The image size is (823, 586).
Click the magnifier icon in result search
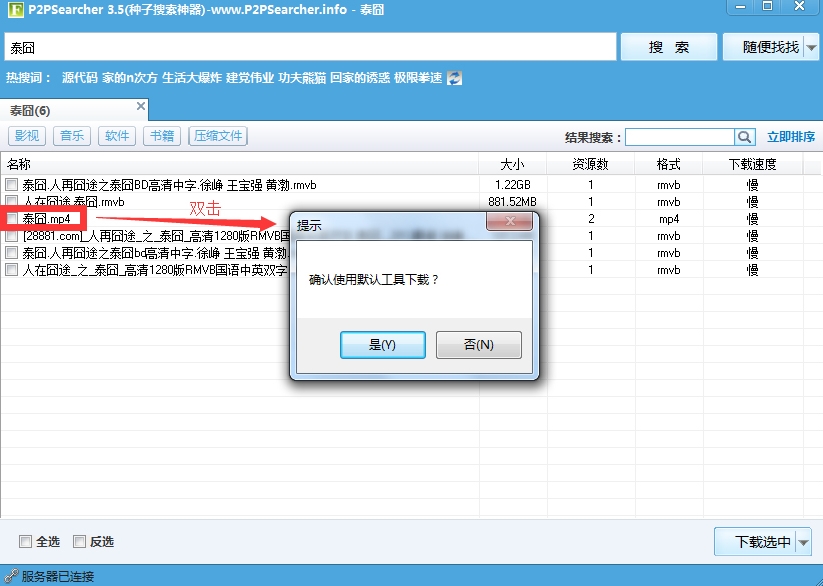click(x=744, y=137)
